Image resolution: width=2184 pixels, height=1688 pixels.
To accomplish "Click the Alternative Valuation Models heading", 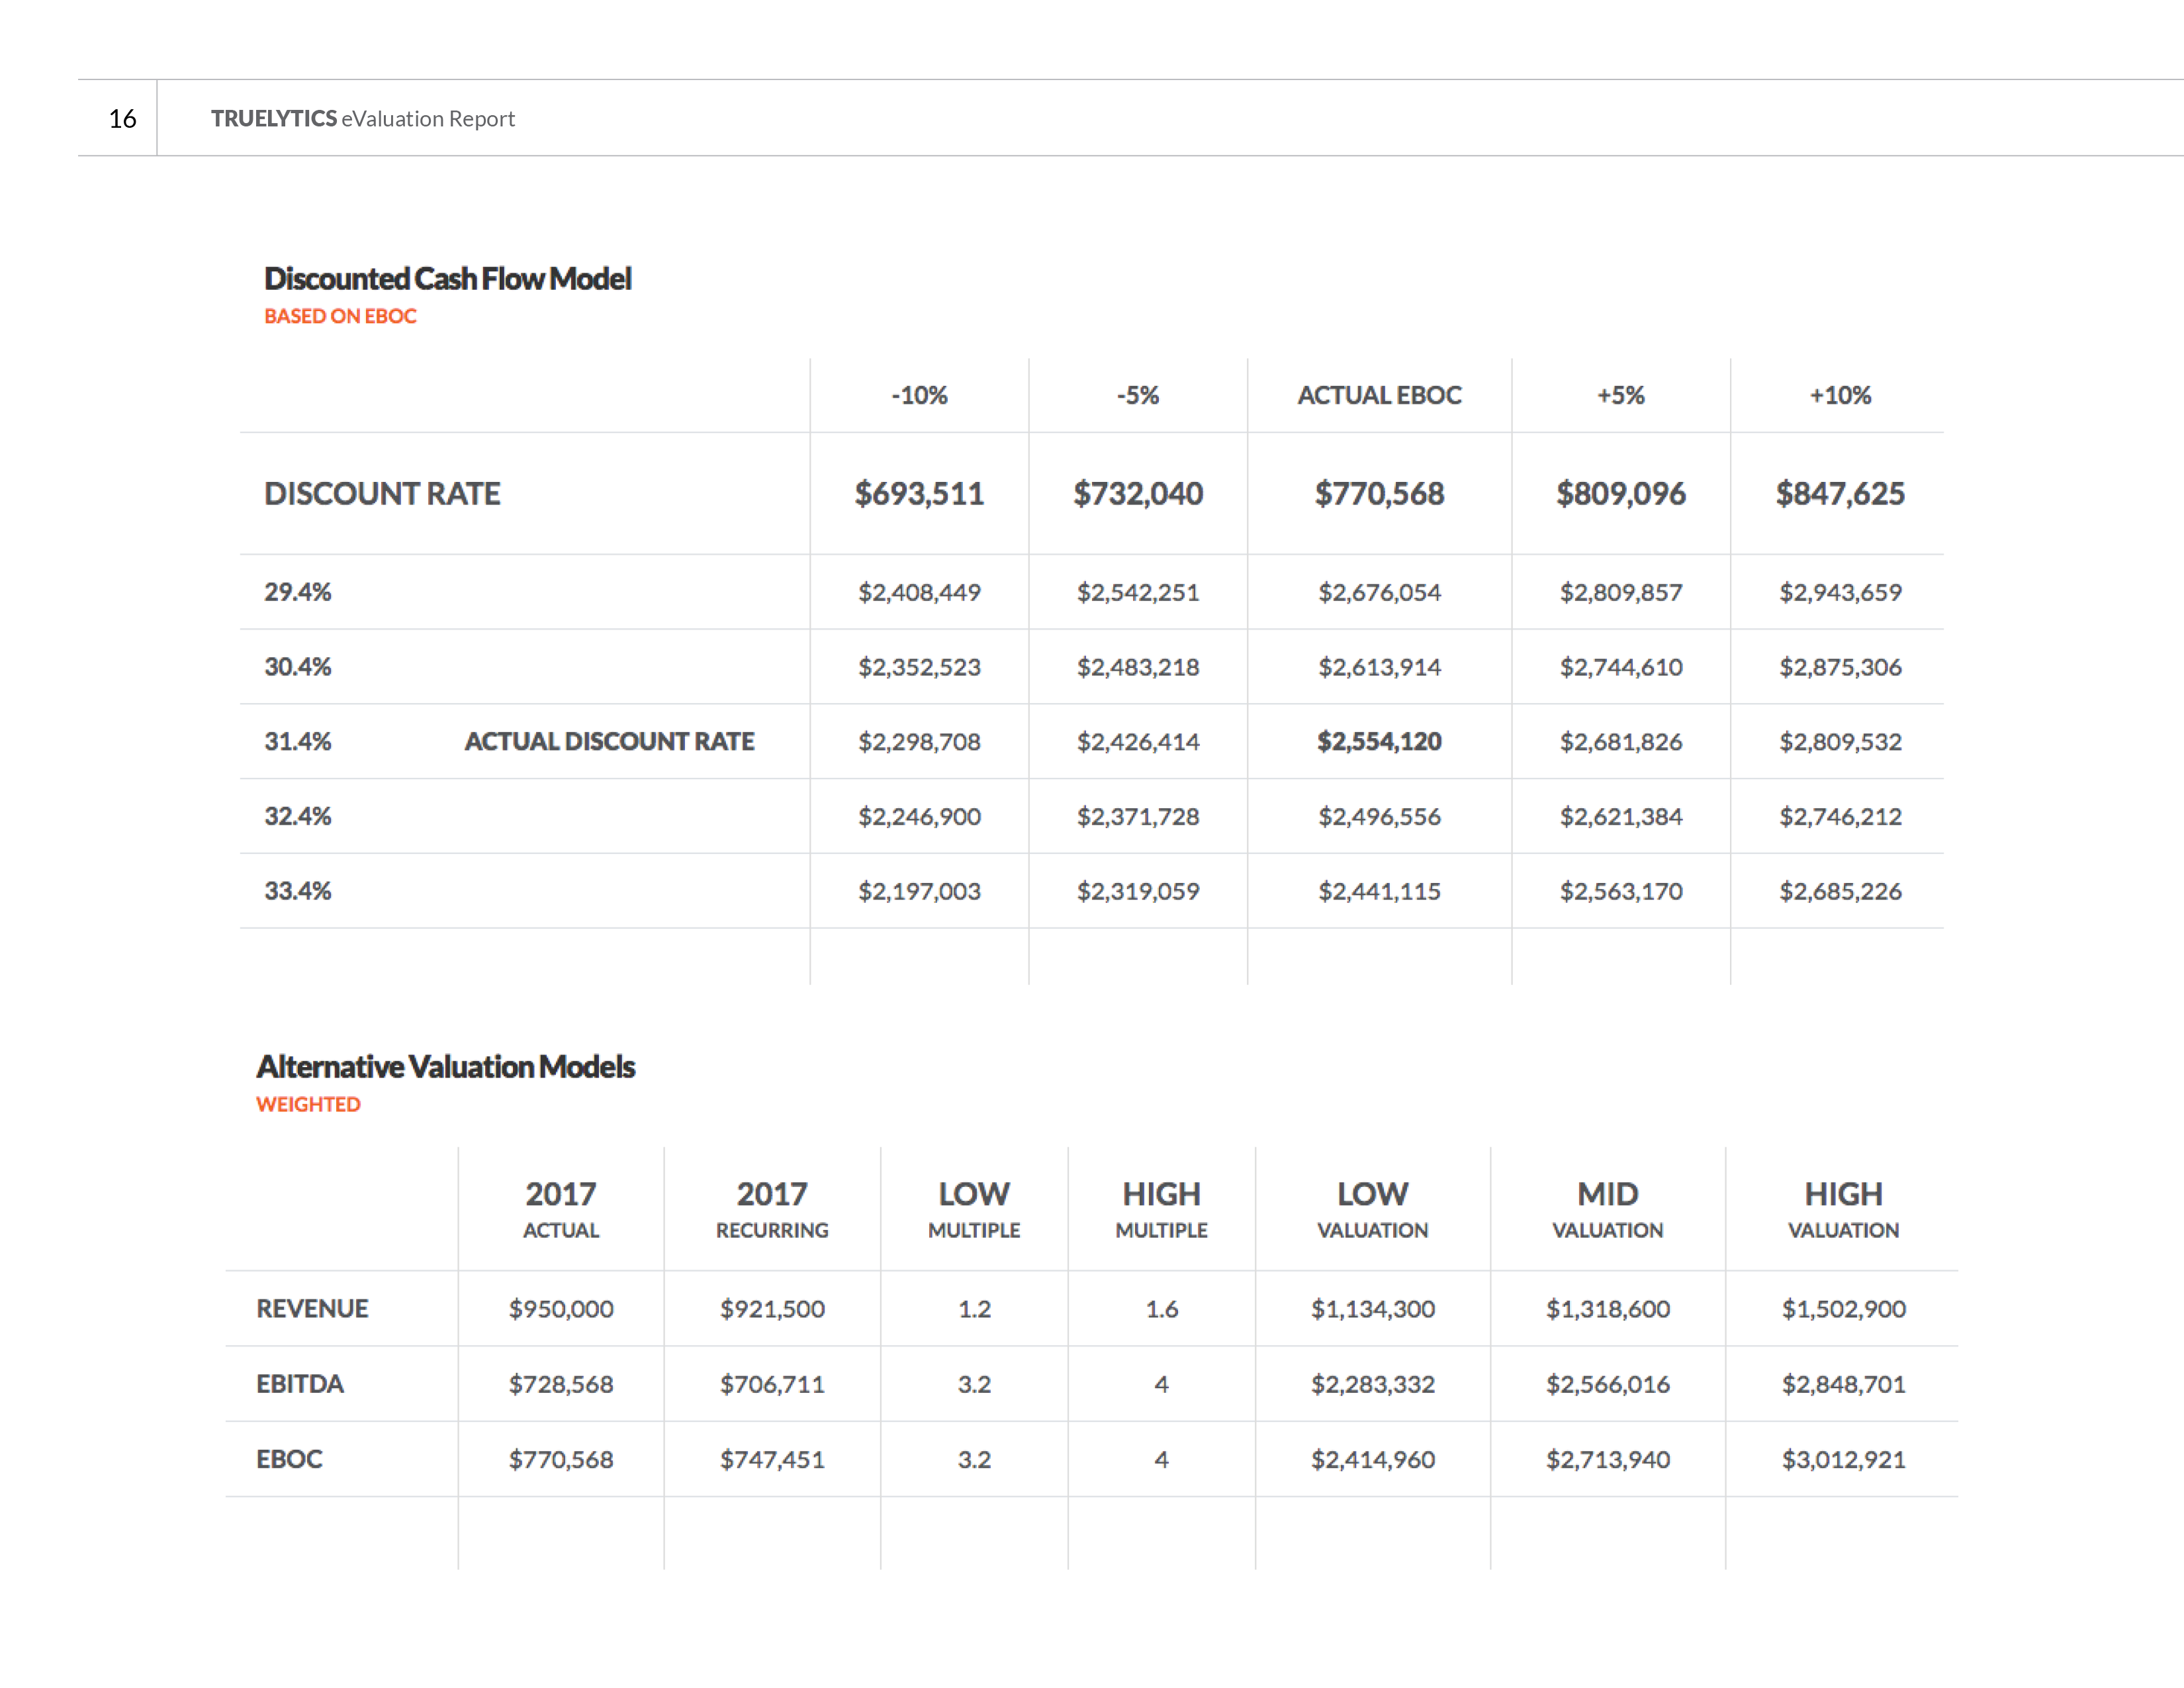I will pos(445,1067).
